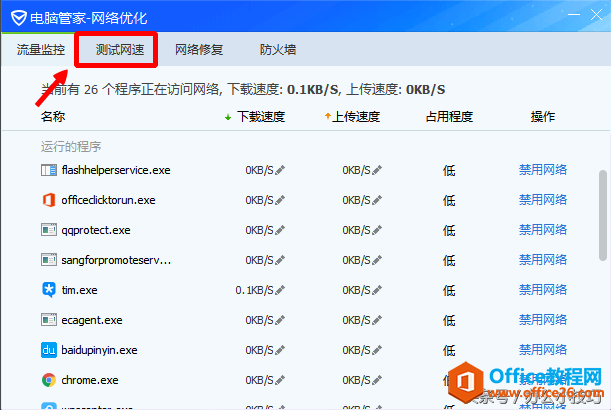Click the officeclicktorun.exe Office icon
This screenshot has height=410, width=611.
[x=49, y=200]
